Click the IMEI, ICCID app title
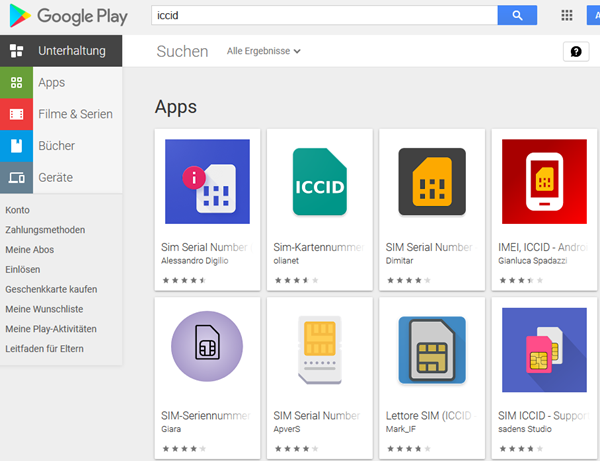600x461 pixels. [543, 248]
